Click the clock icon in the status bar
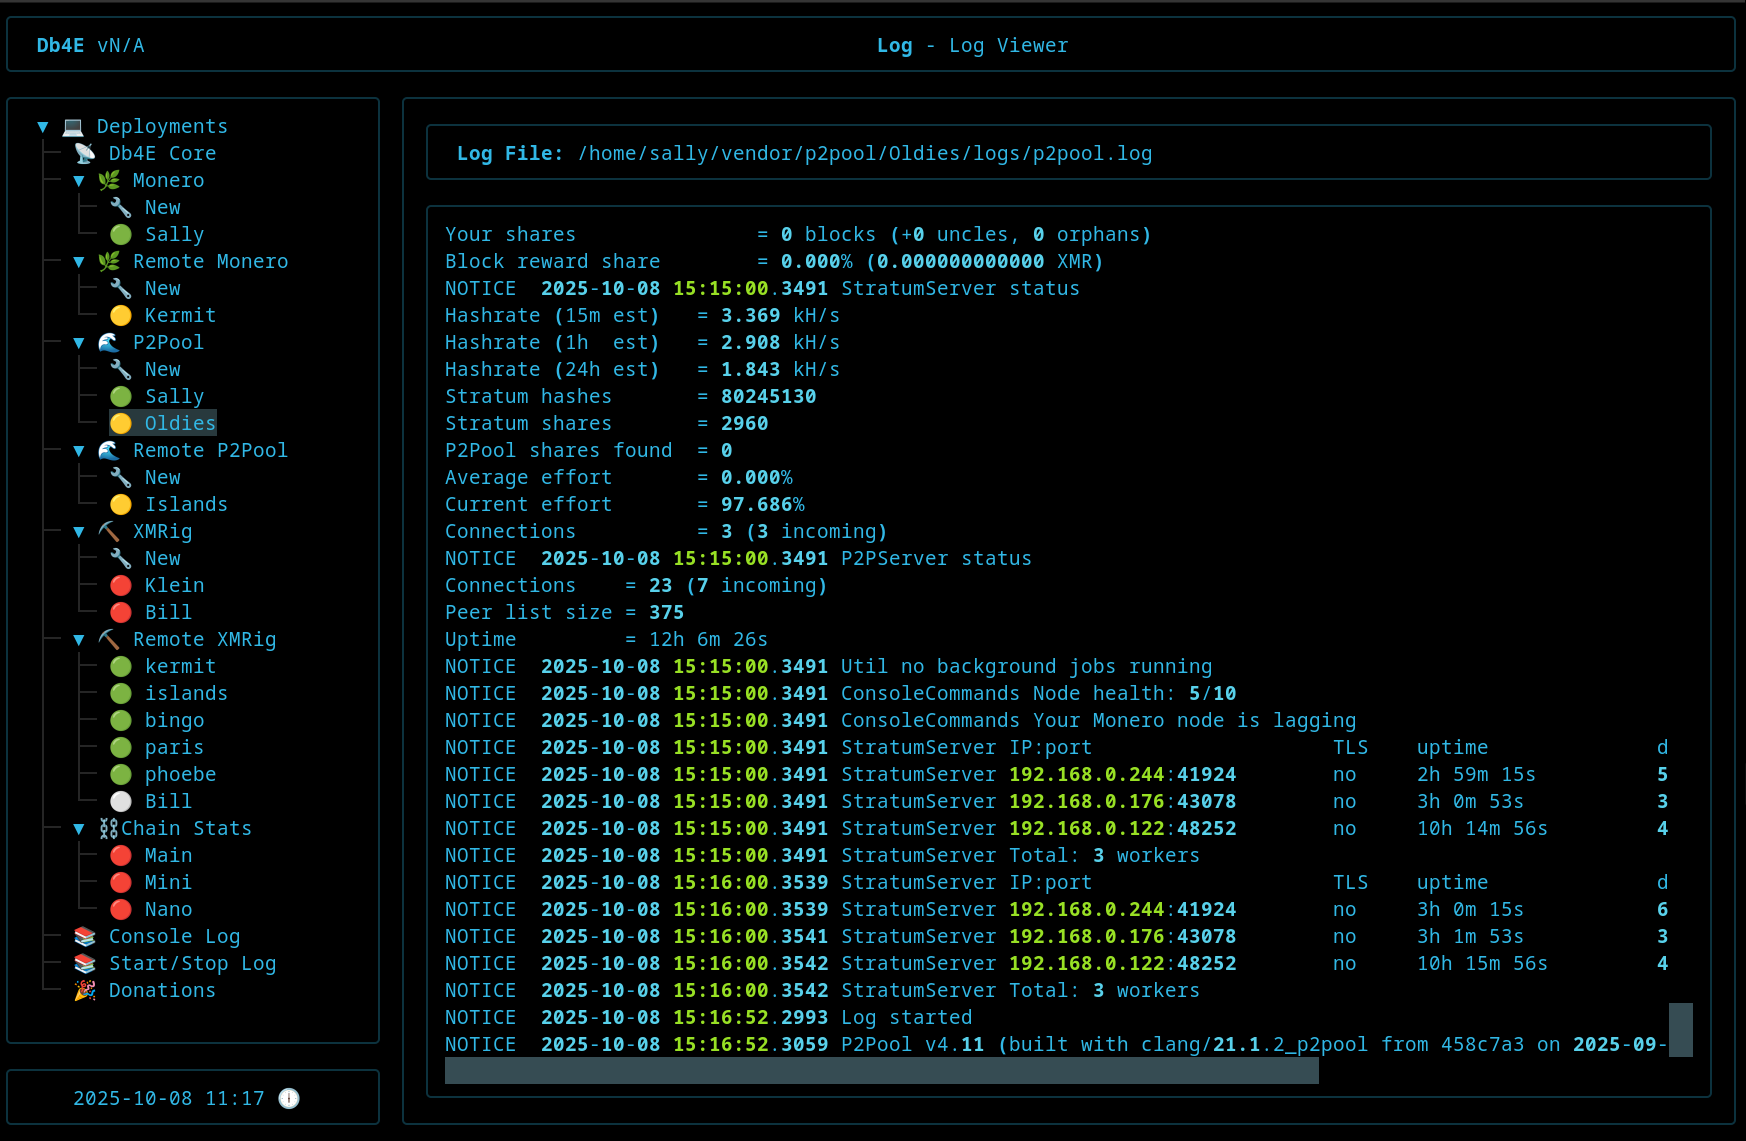The height and width of the screenshot is (1141, 1746). click(289, 1098)
